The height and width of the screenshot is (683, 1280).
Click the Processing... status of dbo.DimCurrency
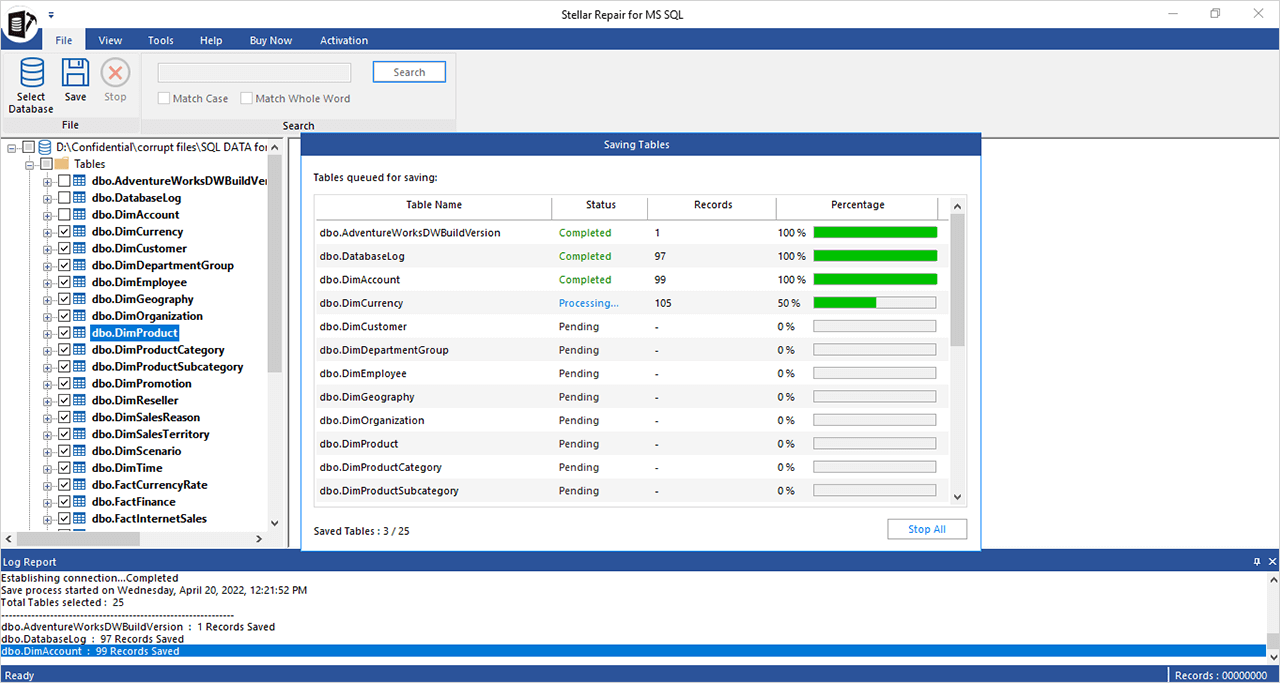click(x=588, y=303)
